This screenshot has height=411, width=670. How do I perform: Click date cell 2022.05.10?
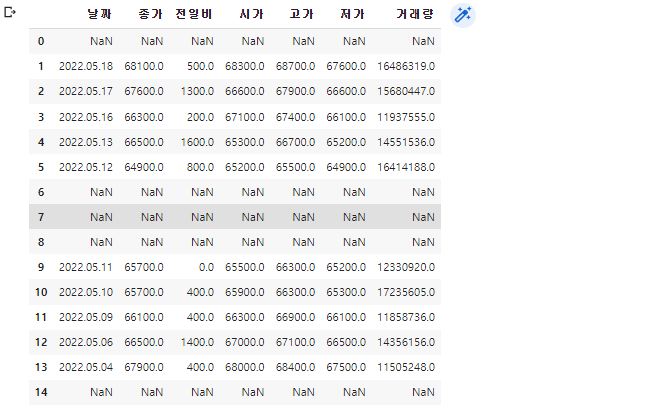coord(86,292)
